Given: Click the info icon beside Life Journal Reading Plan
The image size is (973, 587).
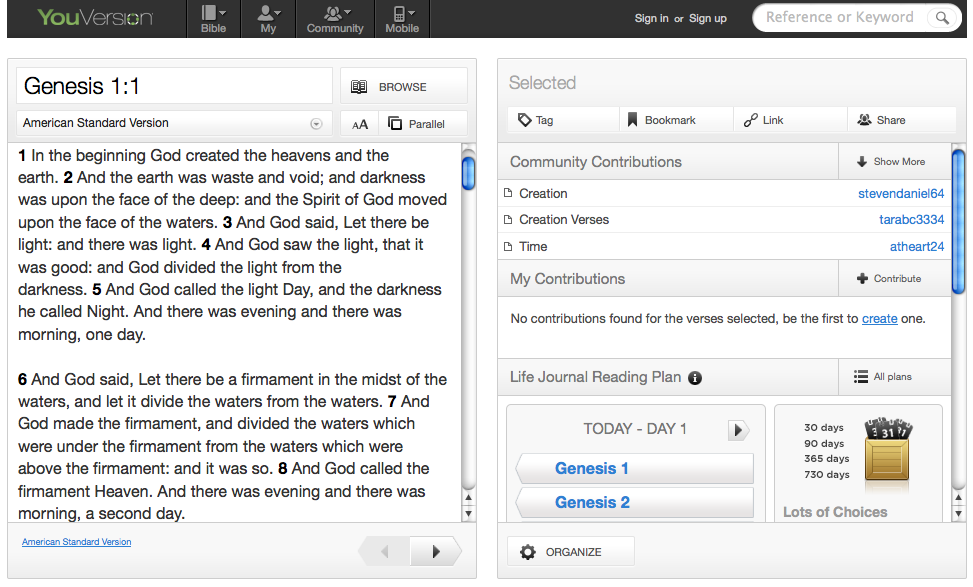Looking at the screenshot, I should (x=695, y=378).
